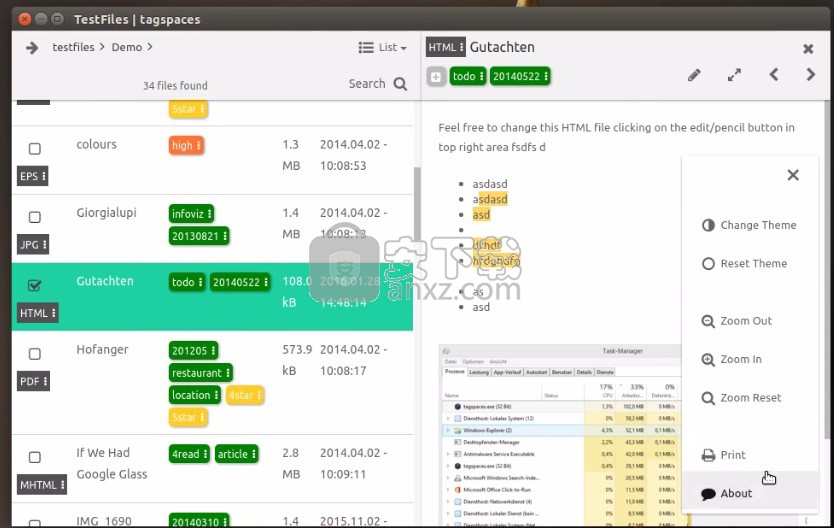The height and width of the screenshot is (528, 834).
Task: Select Reset Theme menu entry
Action: [749, 263]
